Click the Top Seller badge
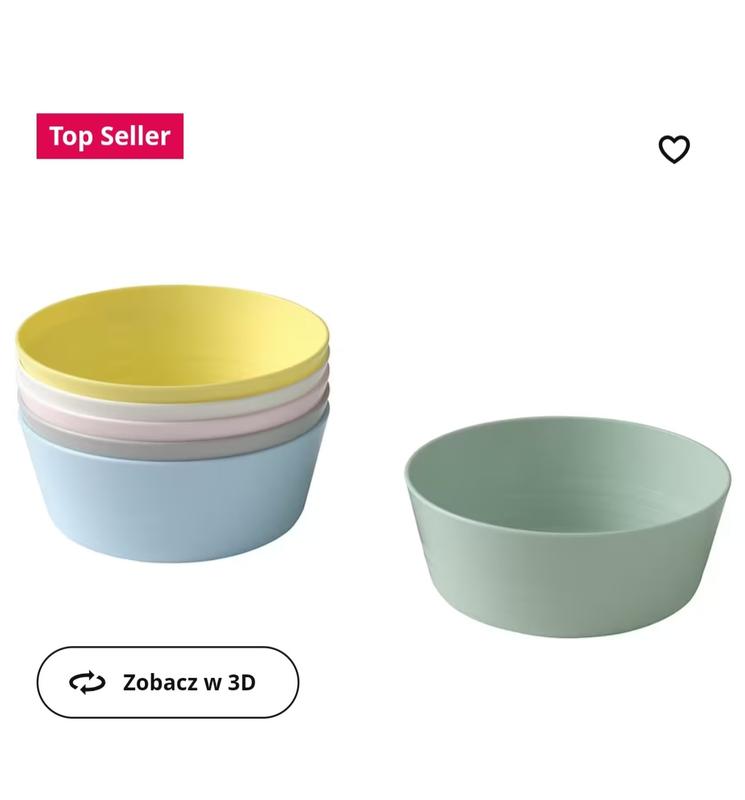Image resolution: width=745 pixels, height=800 pixels. coord(110,136)
